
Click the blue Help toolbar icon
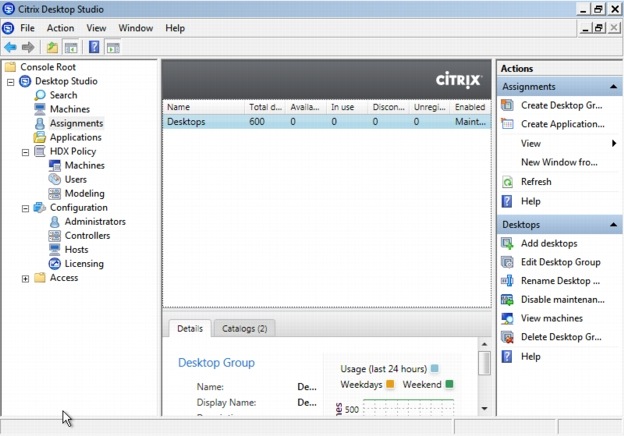point(94,47)
